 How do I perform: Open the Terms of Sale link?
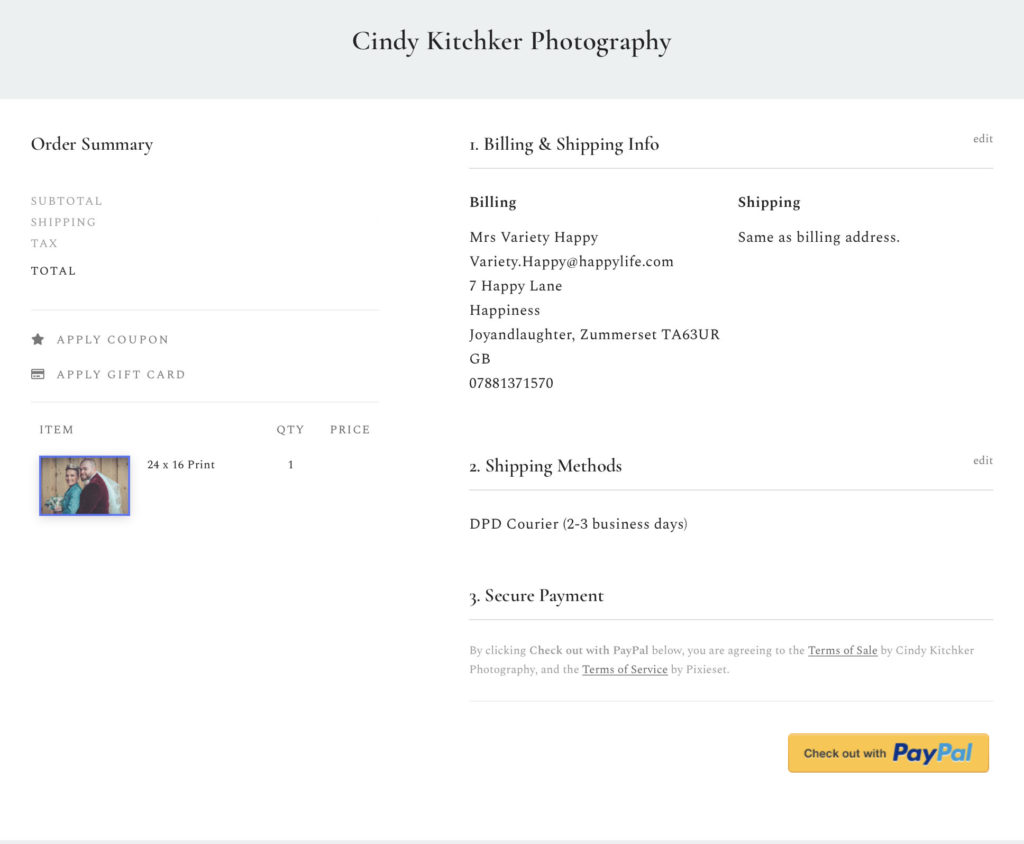(x=842, y=651)
